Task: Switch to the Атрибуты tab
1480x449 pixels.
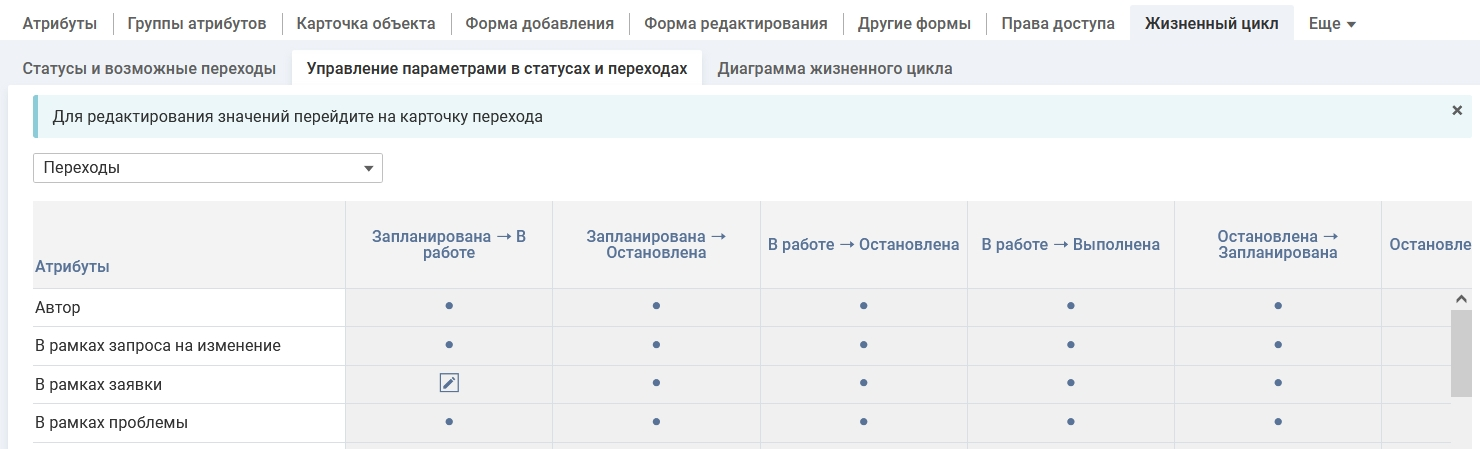Action: [x=60, y=24]
